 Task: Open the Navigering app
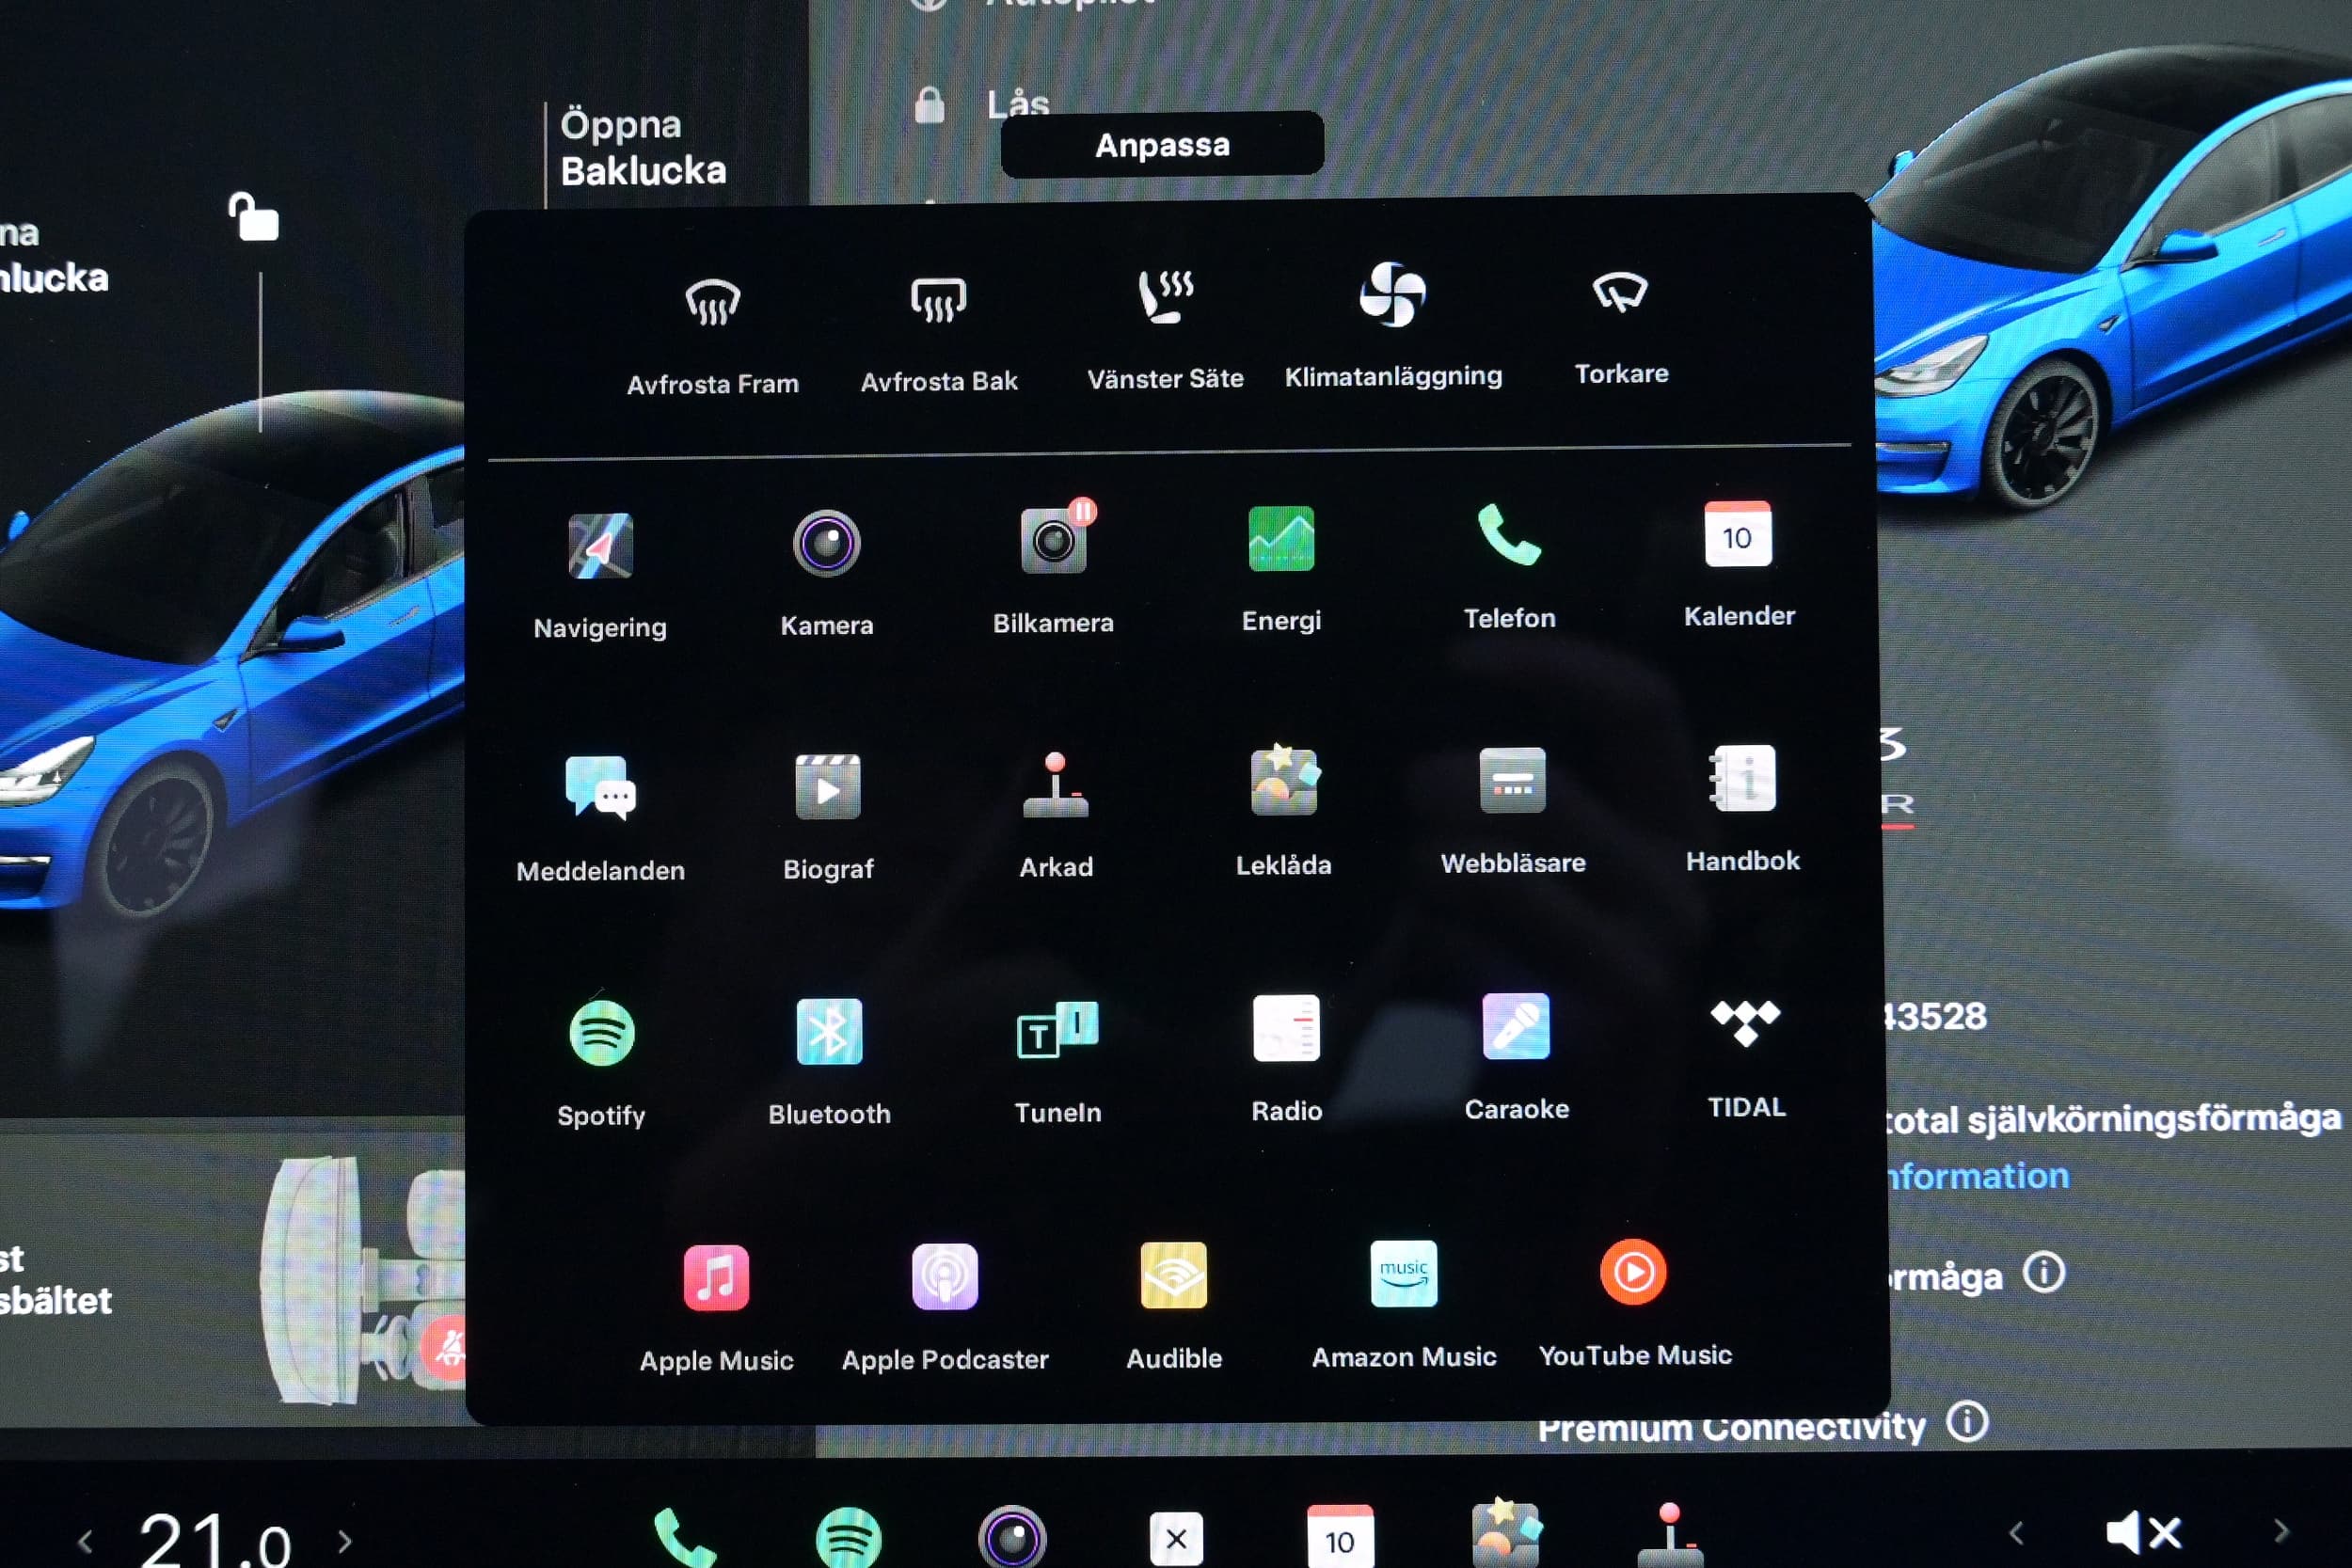click(x=600, y=546)
